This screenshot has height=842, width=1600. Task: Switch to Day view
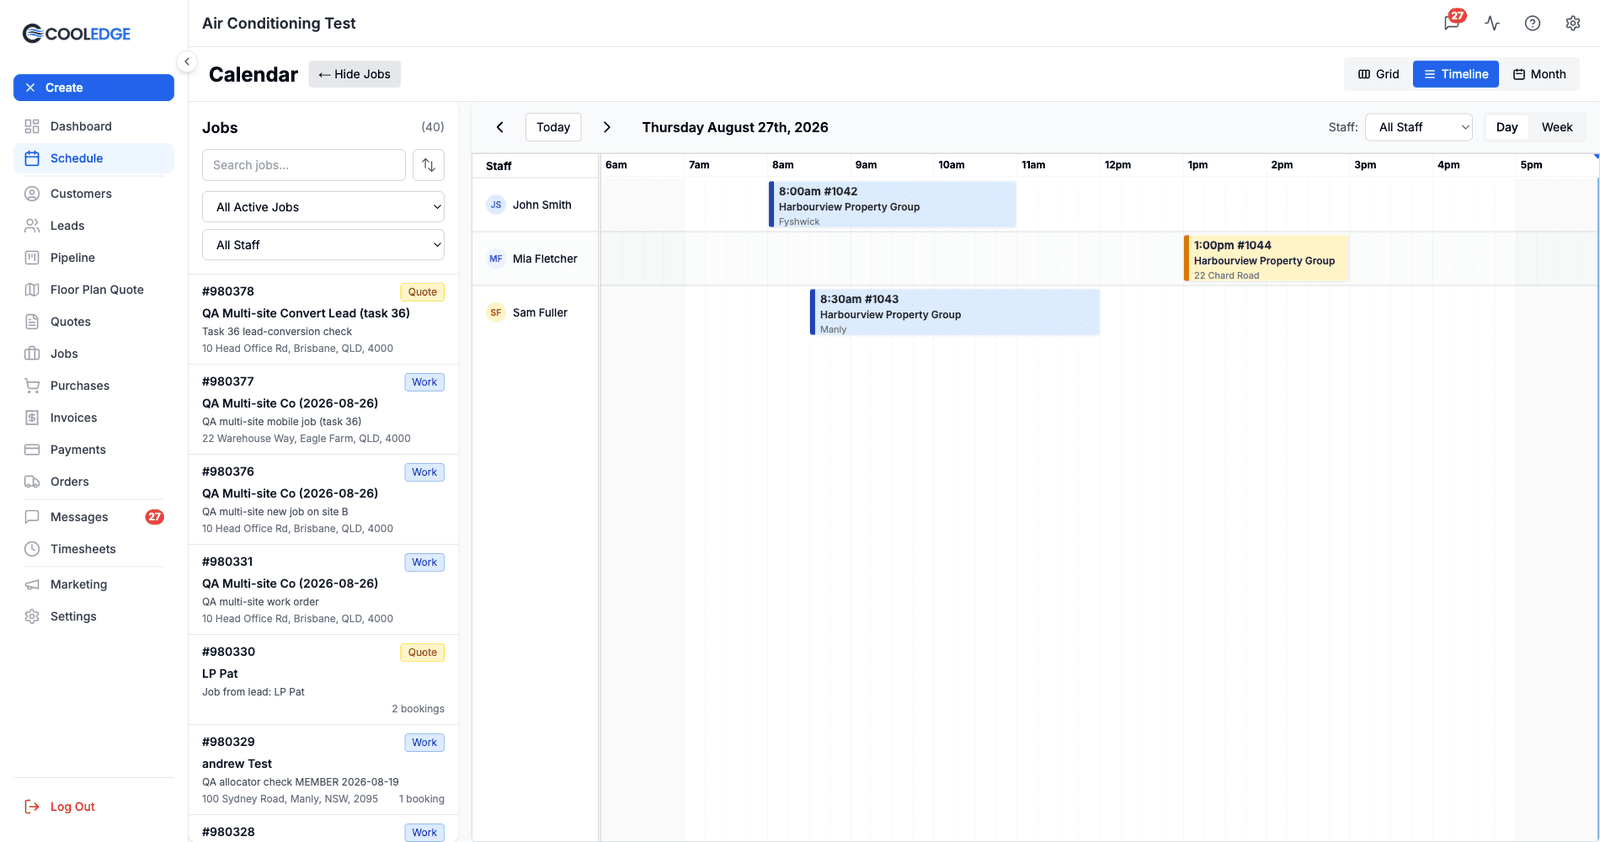coord(1507,127)
